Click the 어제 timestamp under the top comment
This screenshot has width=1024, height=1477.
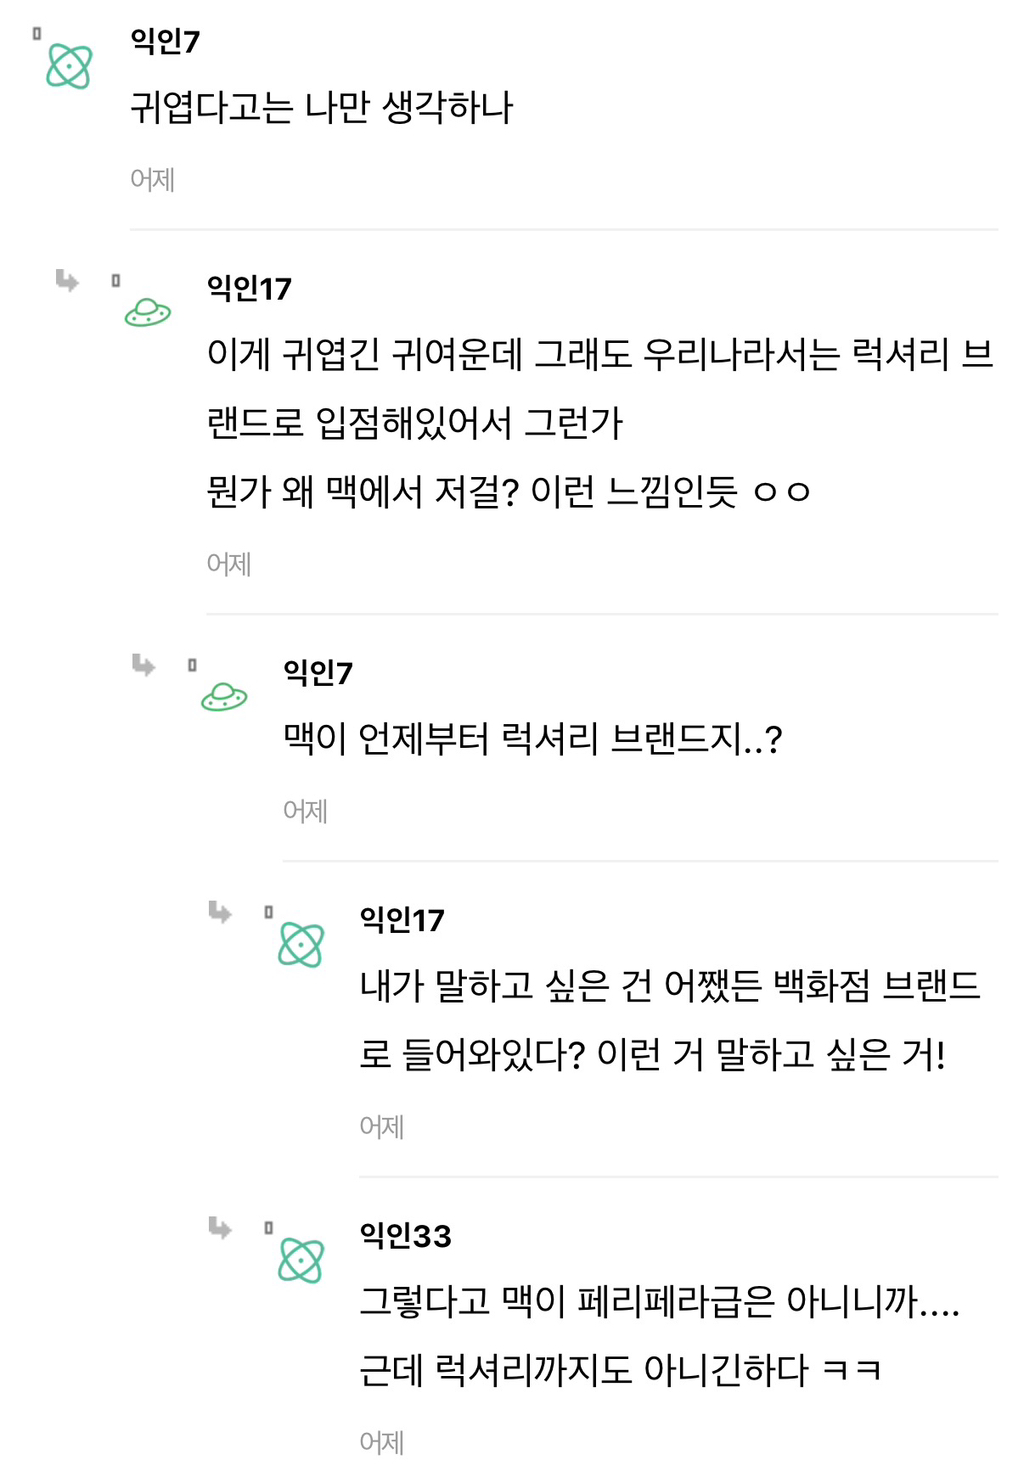point(153,180)
